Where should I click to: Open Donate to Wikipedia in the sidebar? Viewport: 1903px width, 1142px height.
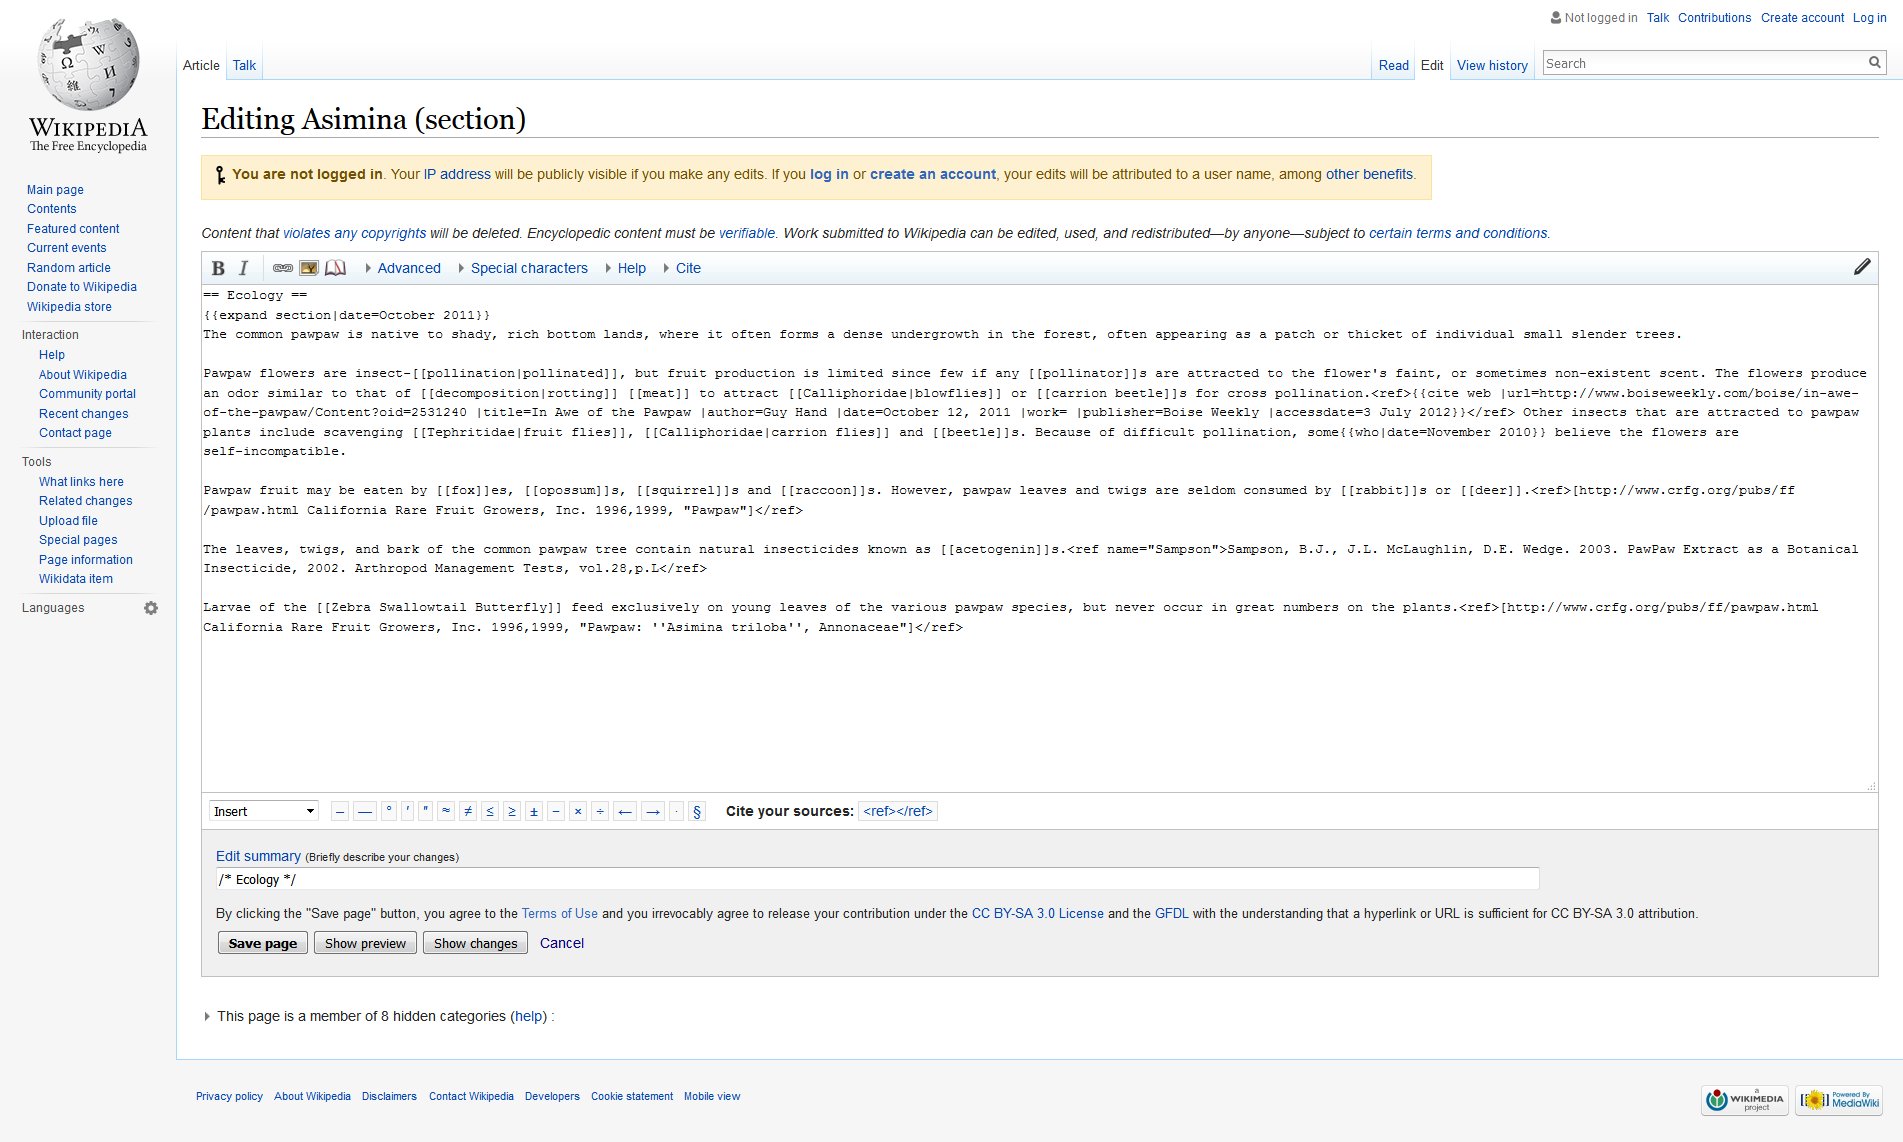click(x=82, y=287)
